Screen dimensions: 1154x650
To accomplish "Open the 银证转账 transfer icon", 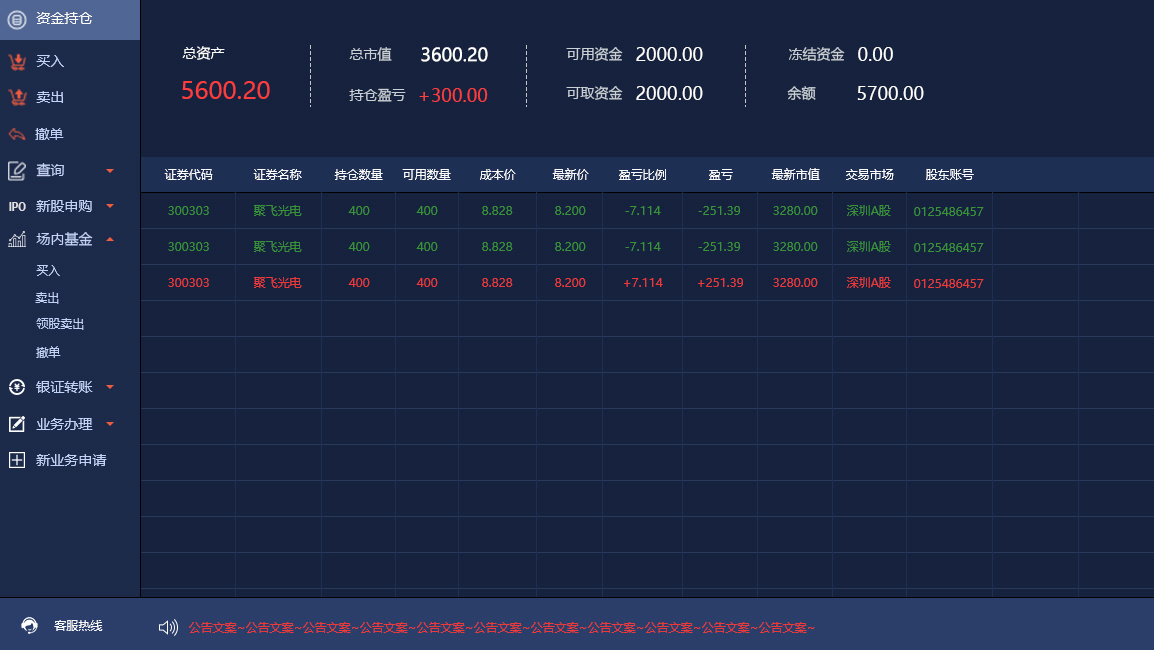I will 16,388.
